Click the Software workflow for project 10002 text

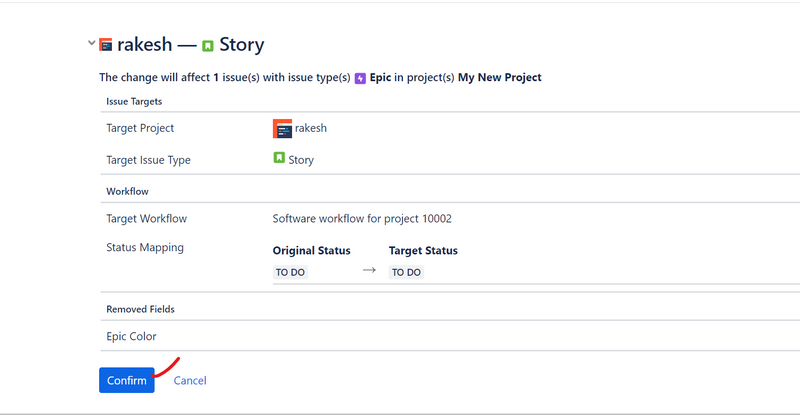[x=369, y=219]
